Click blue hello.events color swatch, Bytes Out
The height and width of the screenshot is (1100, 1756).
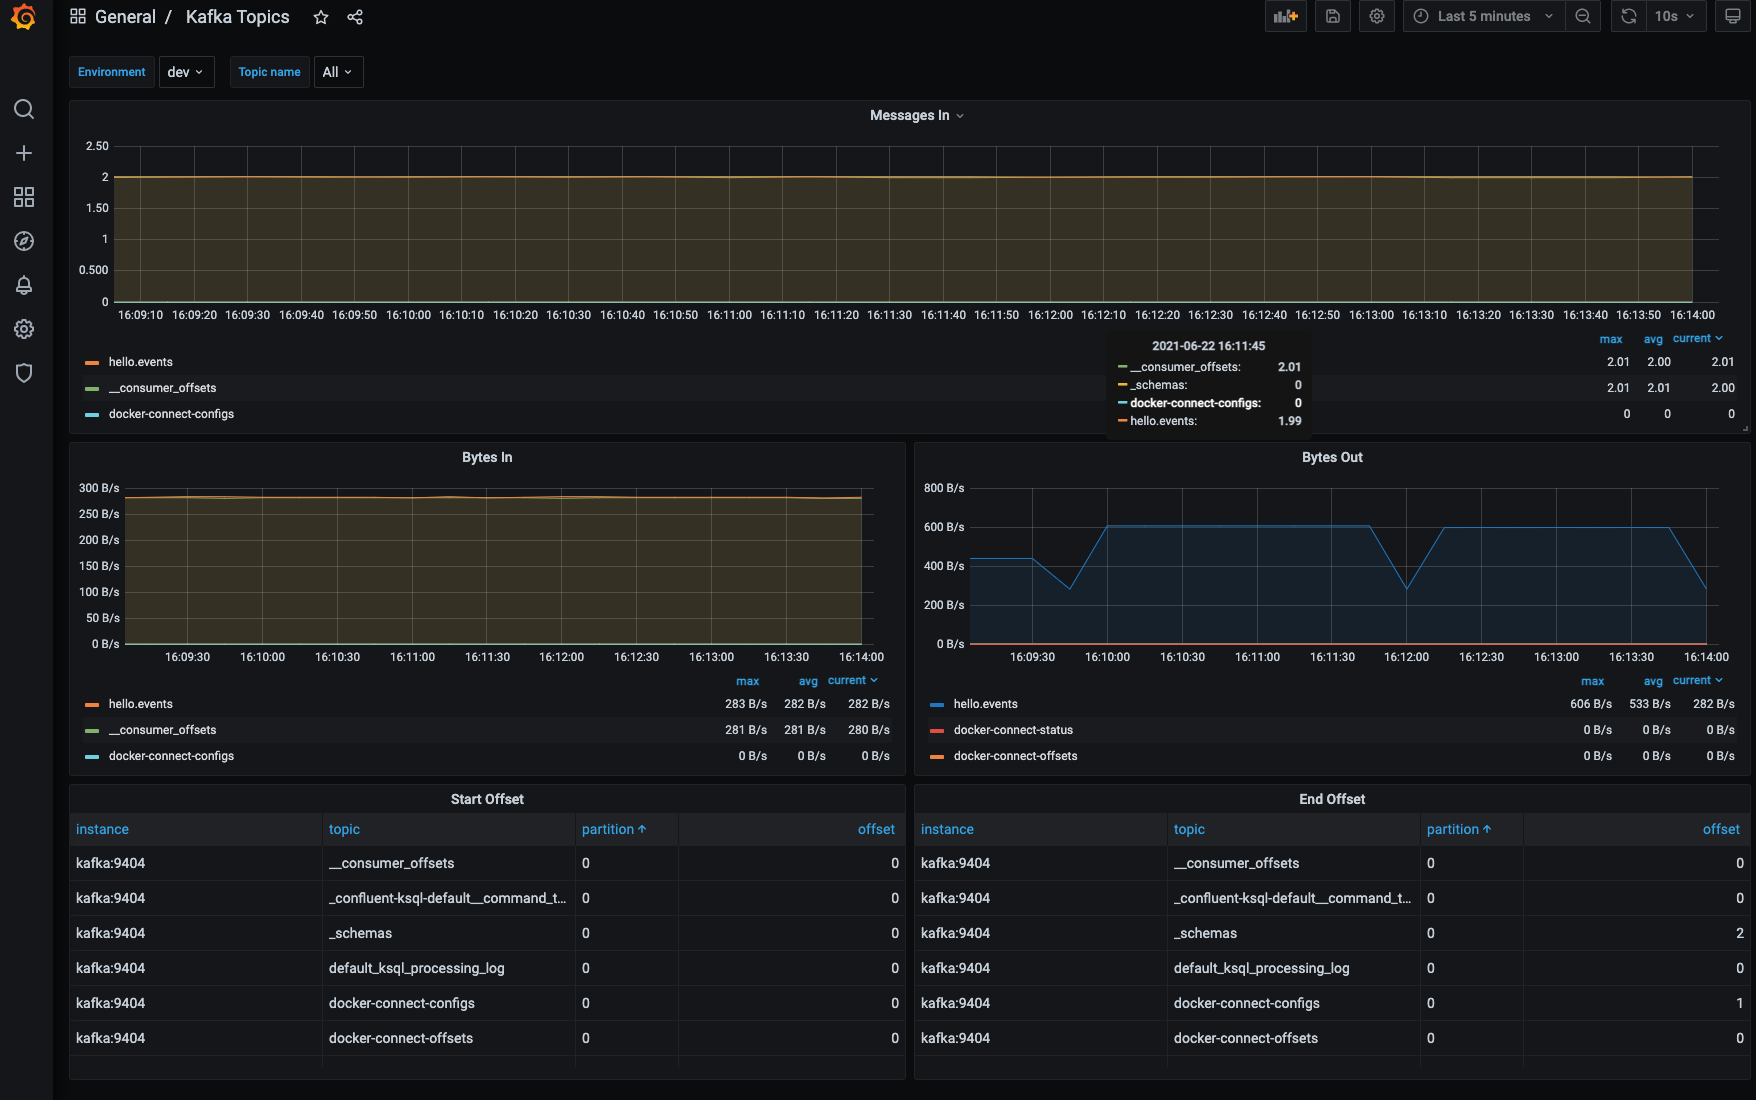tap(937, 704)
